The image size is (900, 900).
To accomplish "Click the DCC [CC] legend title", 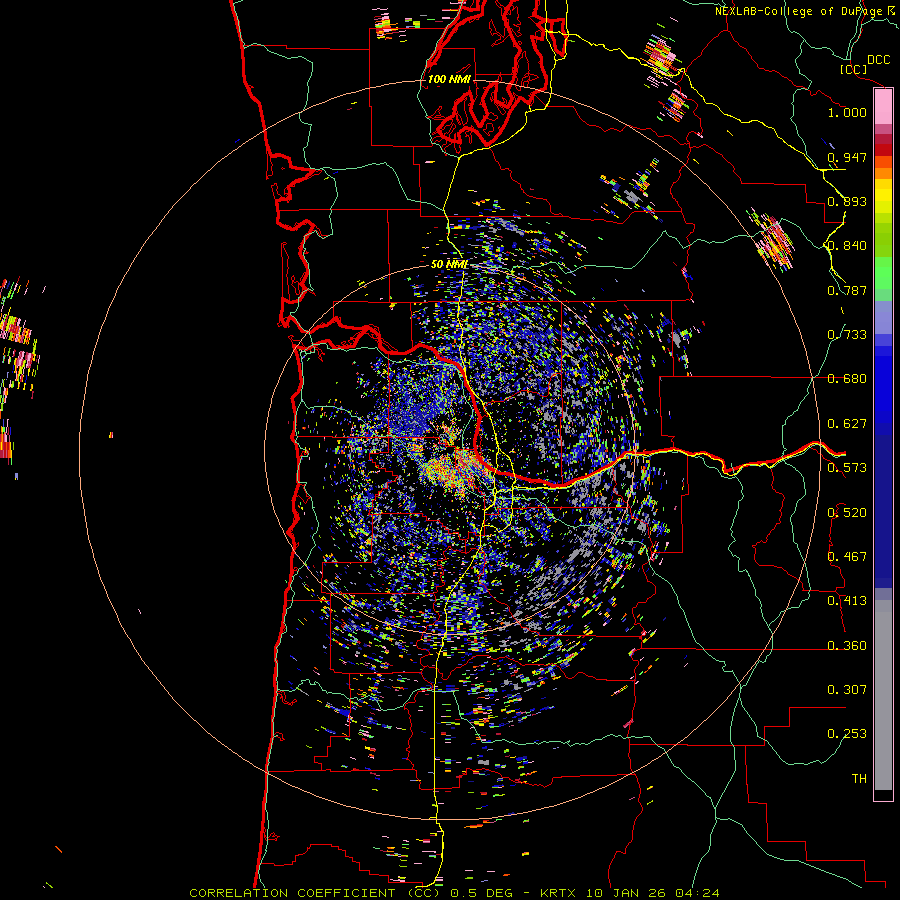I will tap(864, 64).
